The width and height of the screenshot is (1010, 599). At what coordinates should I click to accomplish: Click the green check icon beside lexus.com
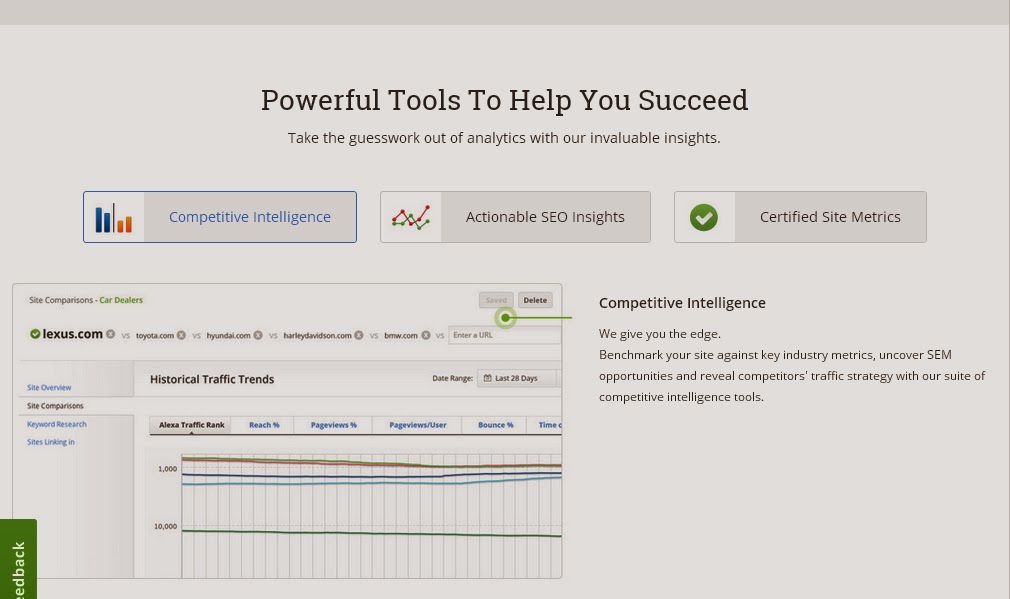[35, 334]
